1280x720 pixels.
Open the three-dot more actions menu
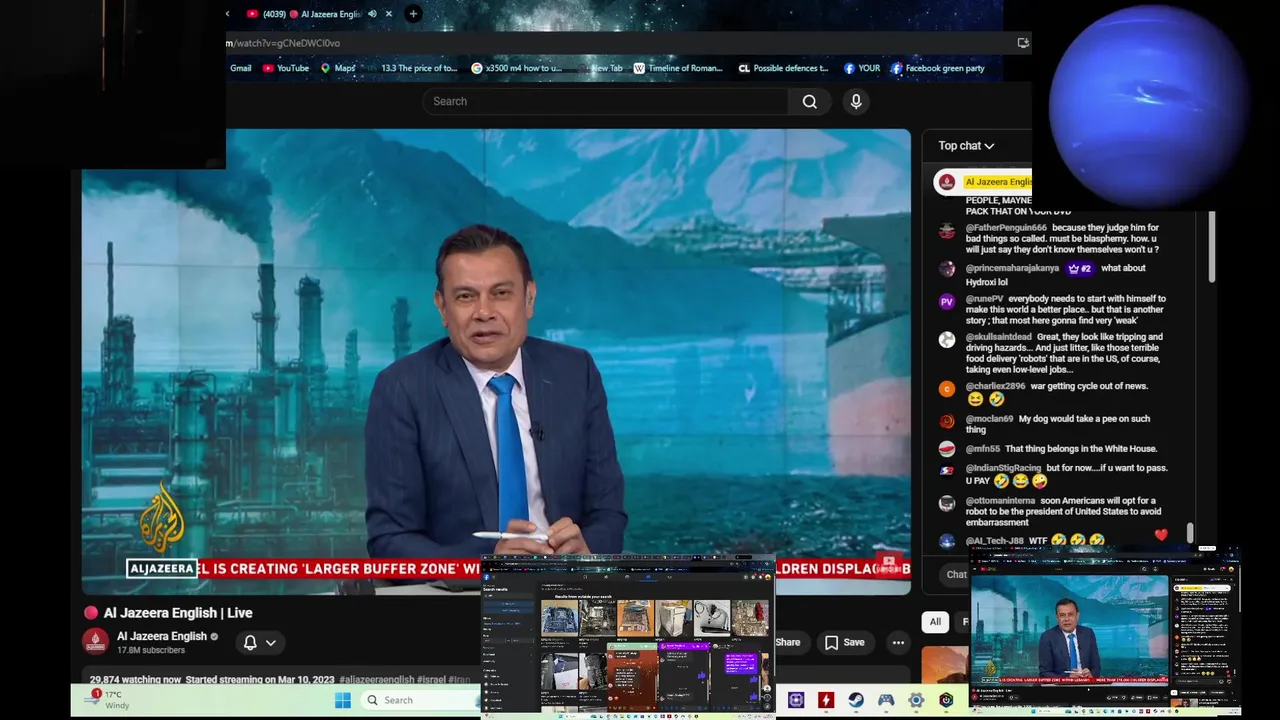coord(898,642)
